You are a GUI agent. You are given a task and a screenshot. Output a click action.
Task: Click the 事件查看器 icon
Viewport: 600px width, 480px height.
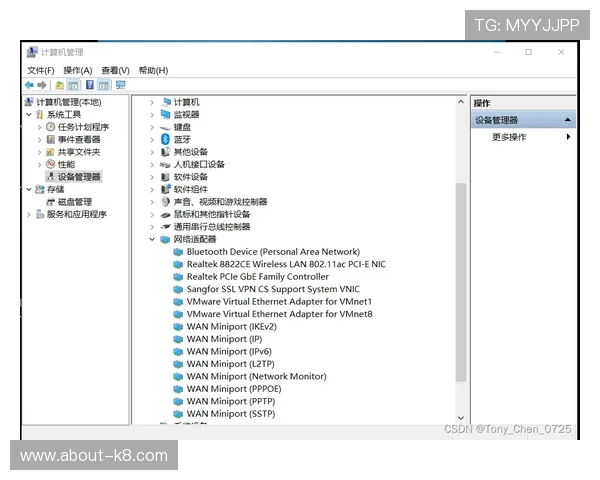(51, 139)
